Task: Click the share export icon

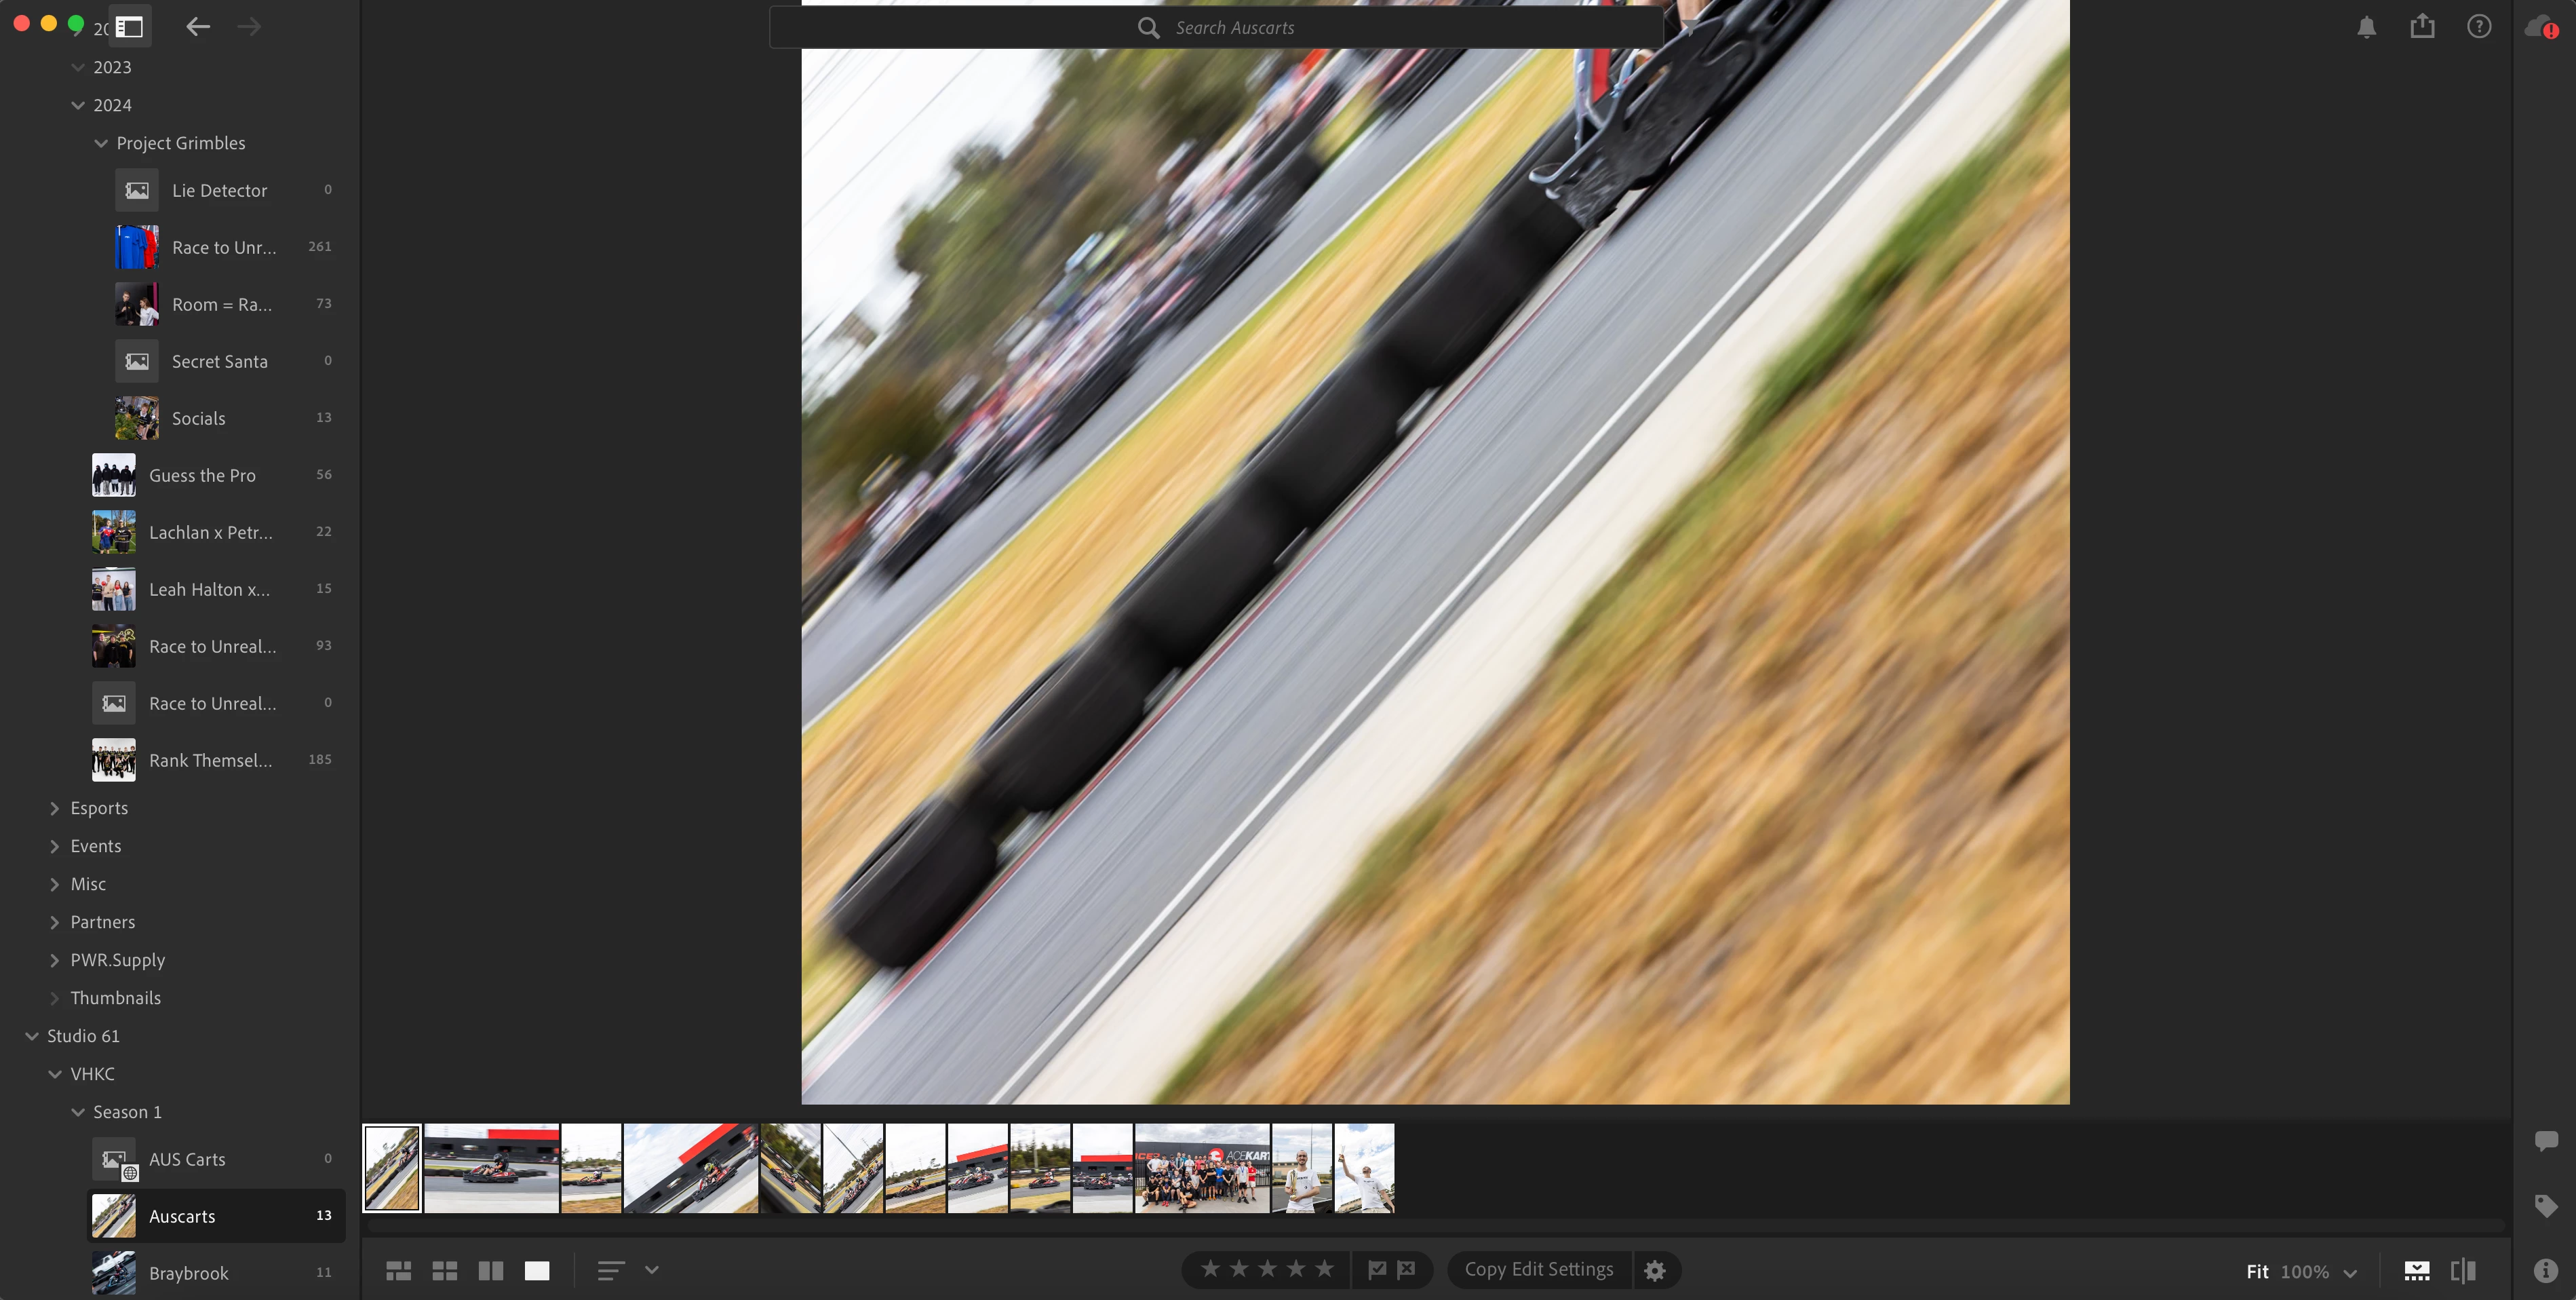Action: point(2422,26)
